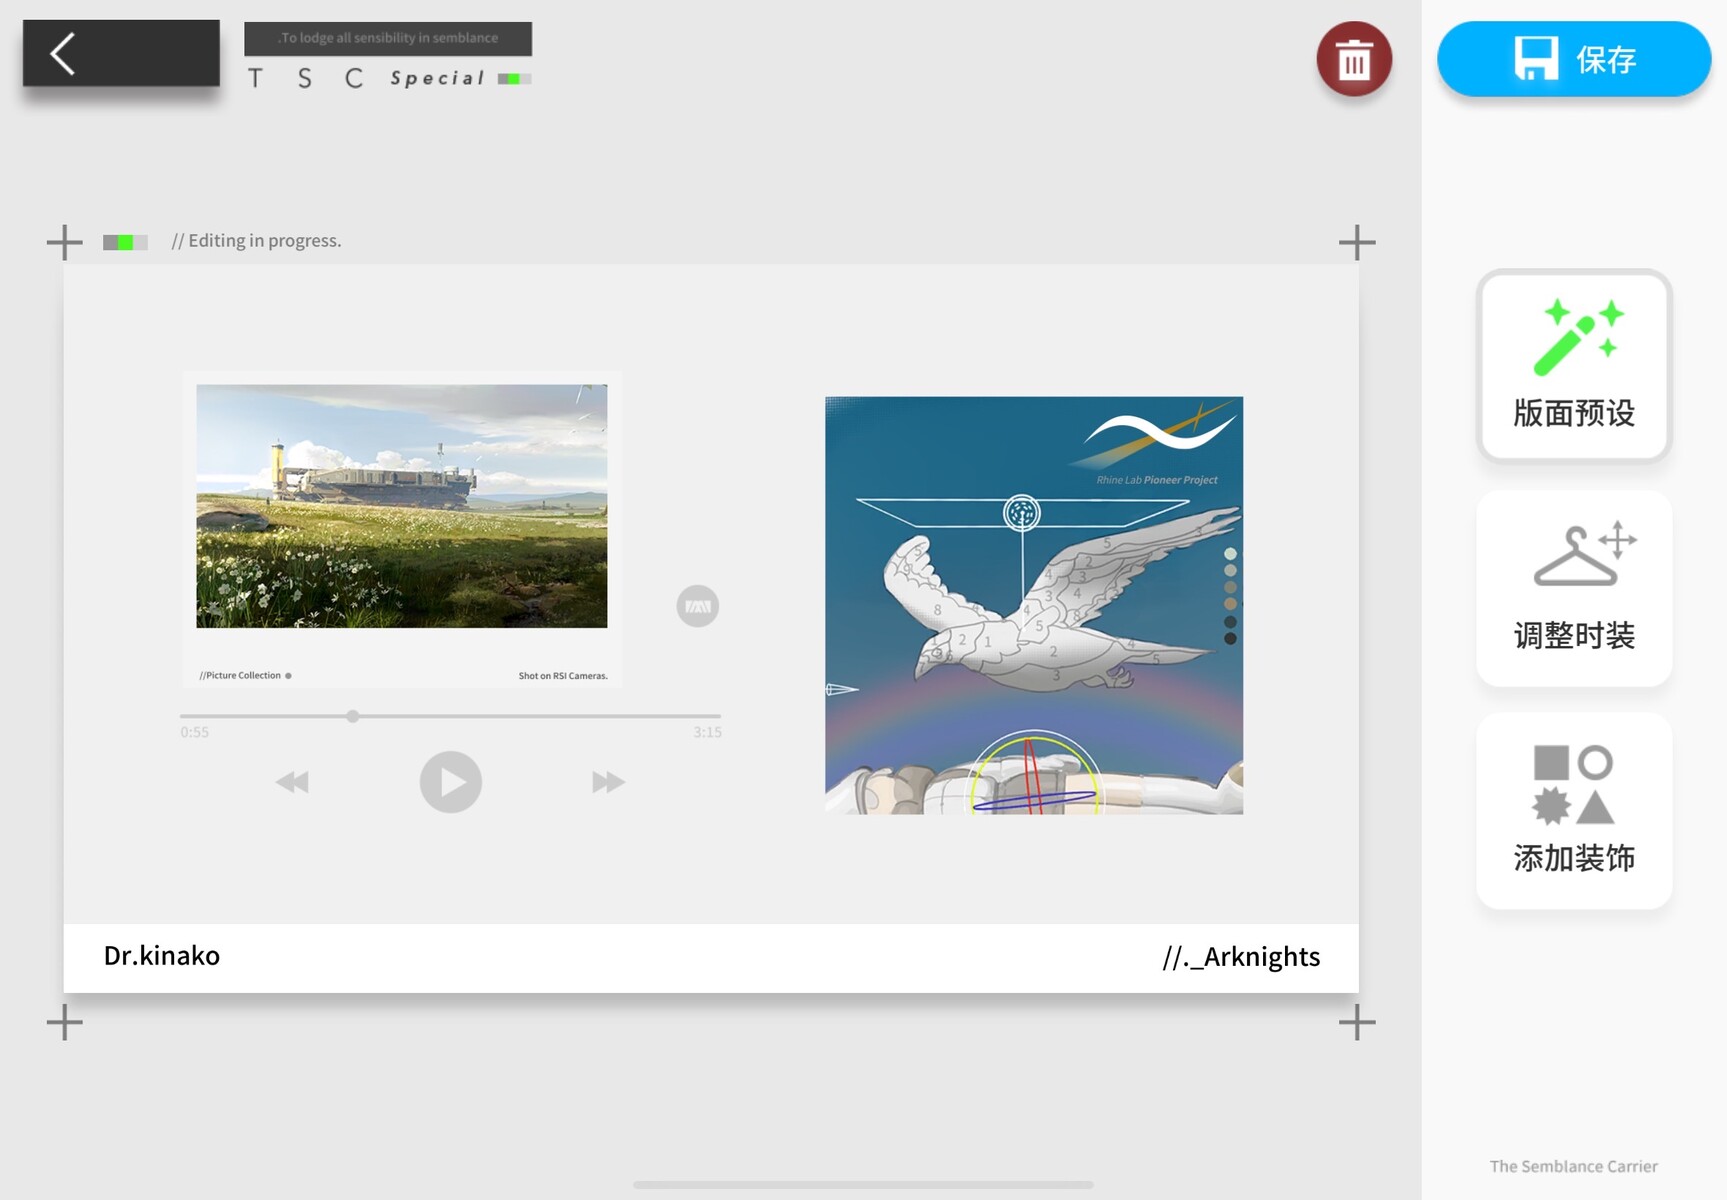Click the top-left plus corner marker
1727x1200 pixels.
coord(65,242)
